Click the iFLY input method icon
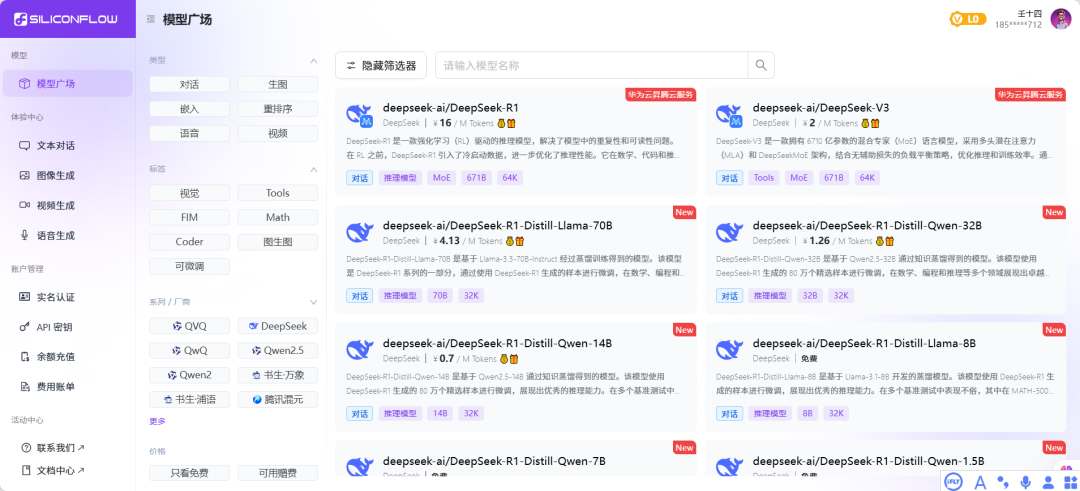 click(954, 481)
